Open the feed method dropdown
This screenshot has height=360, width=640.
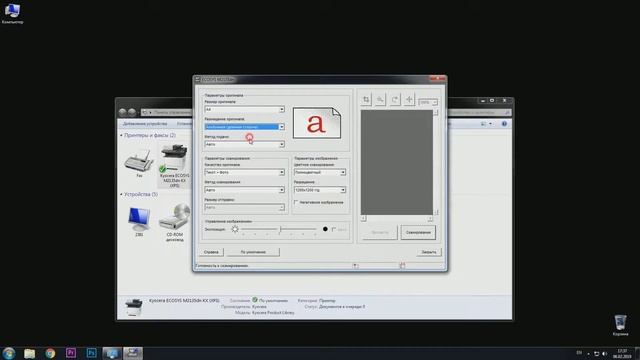pyautogui.click(x=244, y=144)
